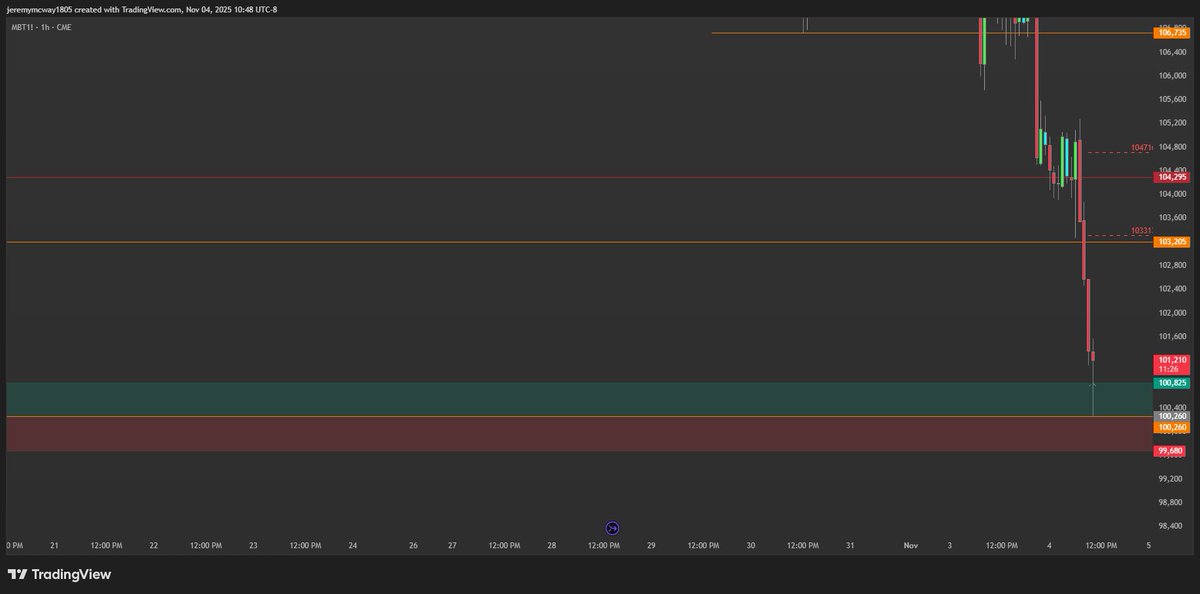Image resolution: width=1200 pixels, height=594 pixels.
Task: Click the 103,600 price scale label
Action: point(1171,218)
